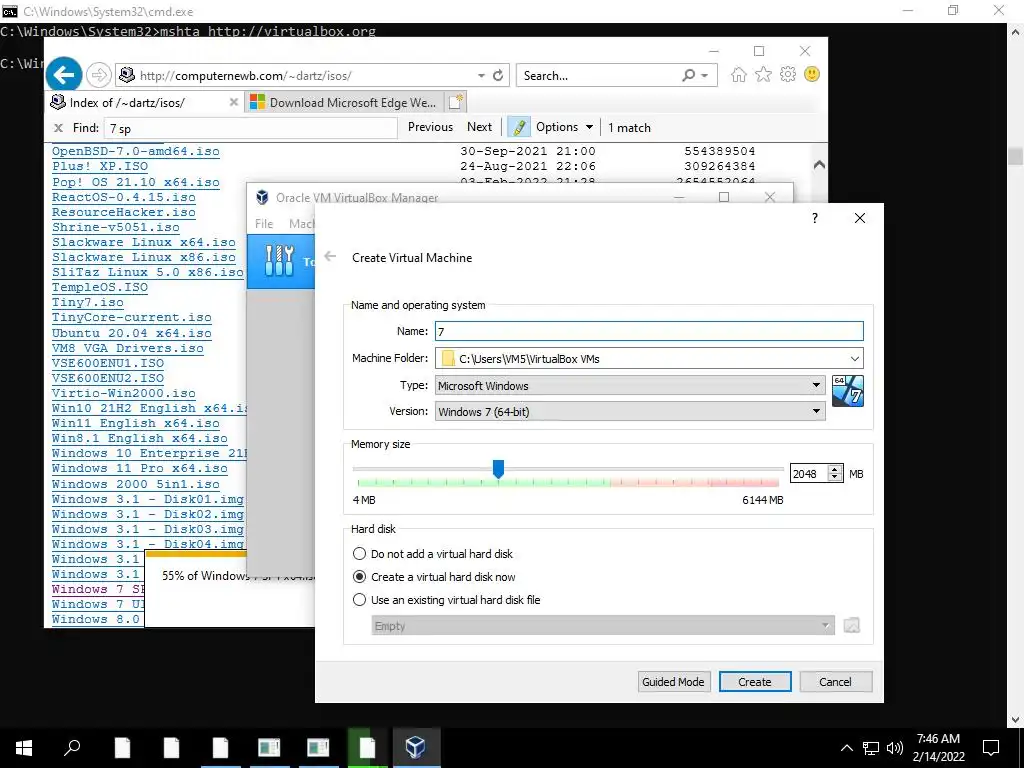Open the Windows Start menu
The width and height of the screenshot is (1024, 768).
pos(24,748)
